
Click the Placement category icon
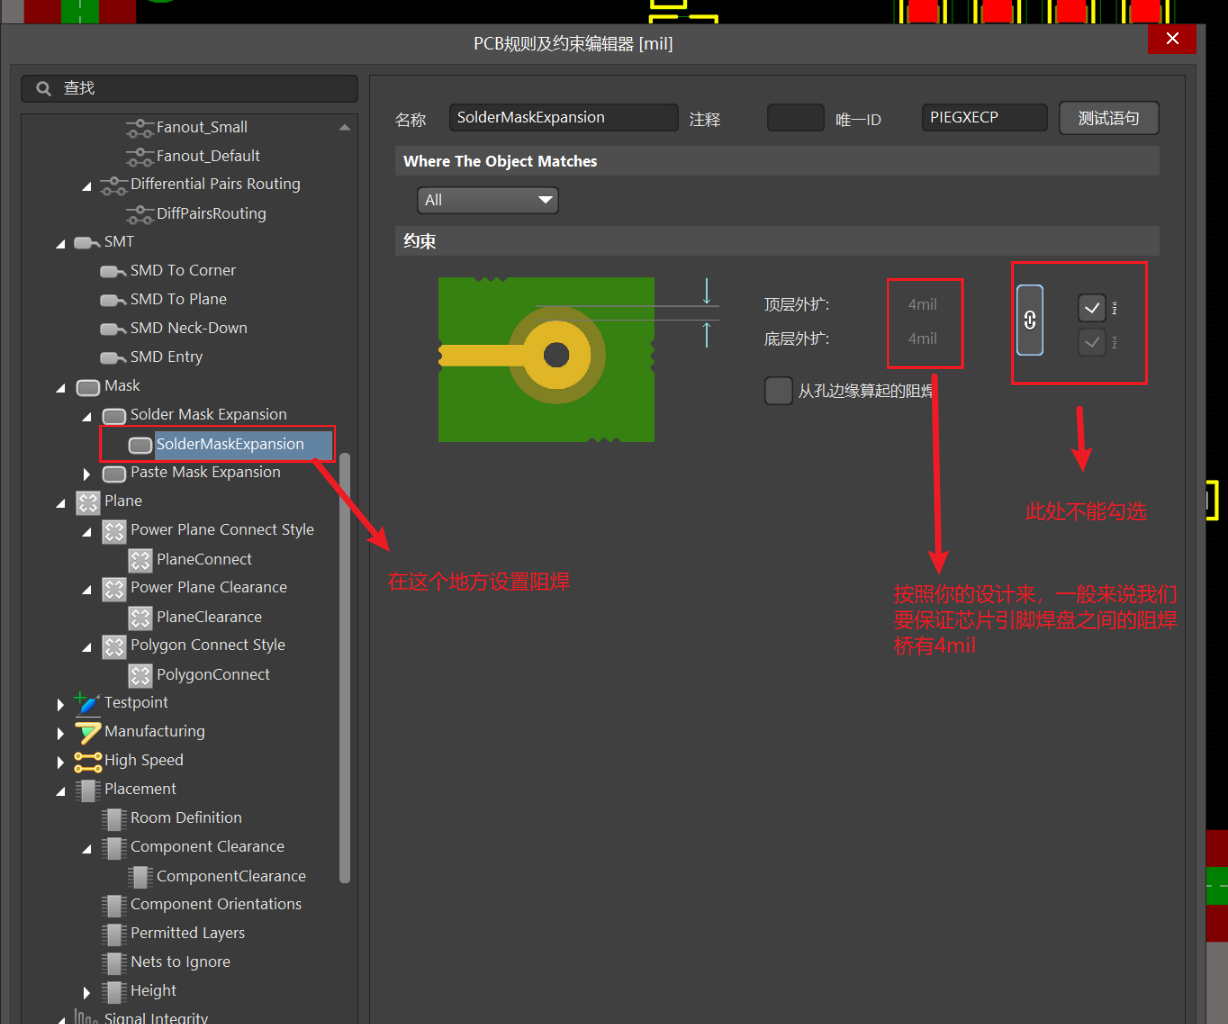[x=88, y=790]
